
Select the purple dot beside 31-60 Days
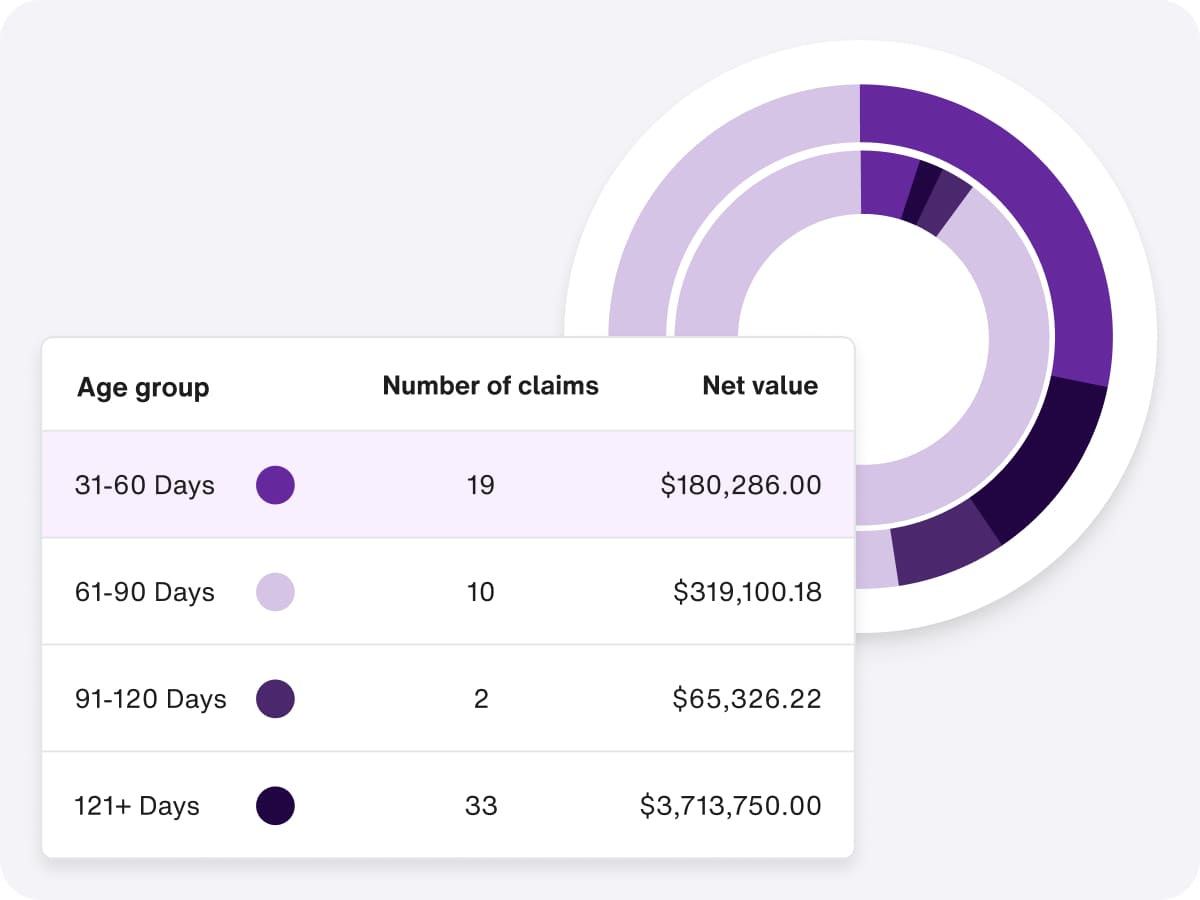276,485
